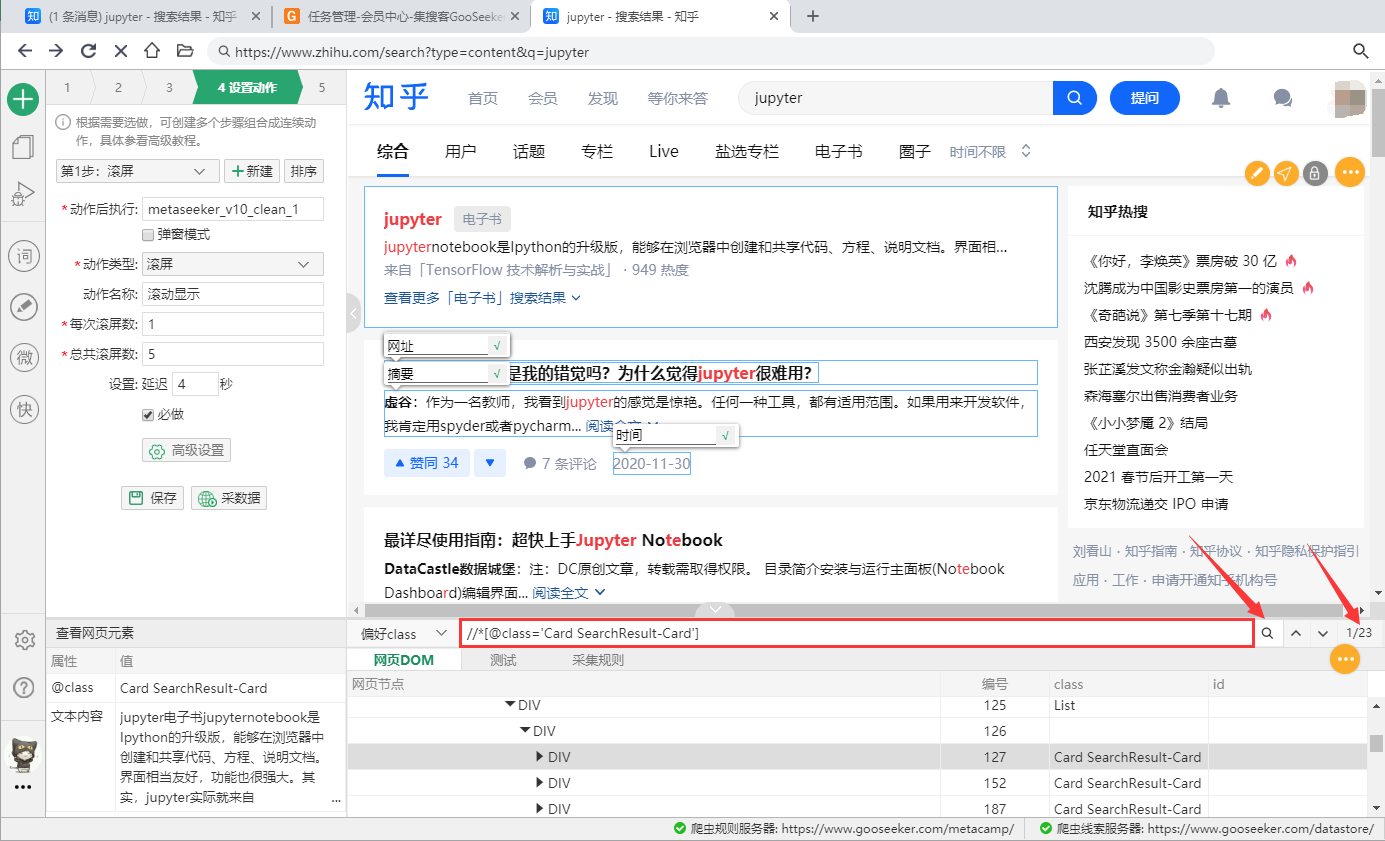Open the settings gear in sidebar
Image resolution: width=1385 pixels, height=841 pixels.
coord(24,640)
